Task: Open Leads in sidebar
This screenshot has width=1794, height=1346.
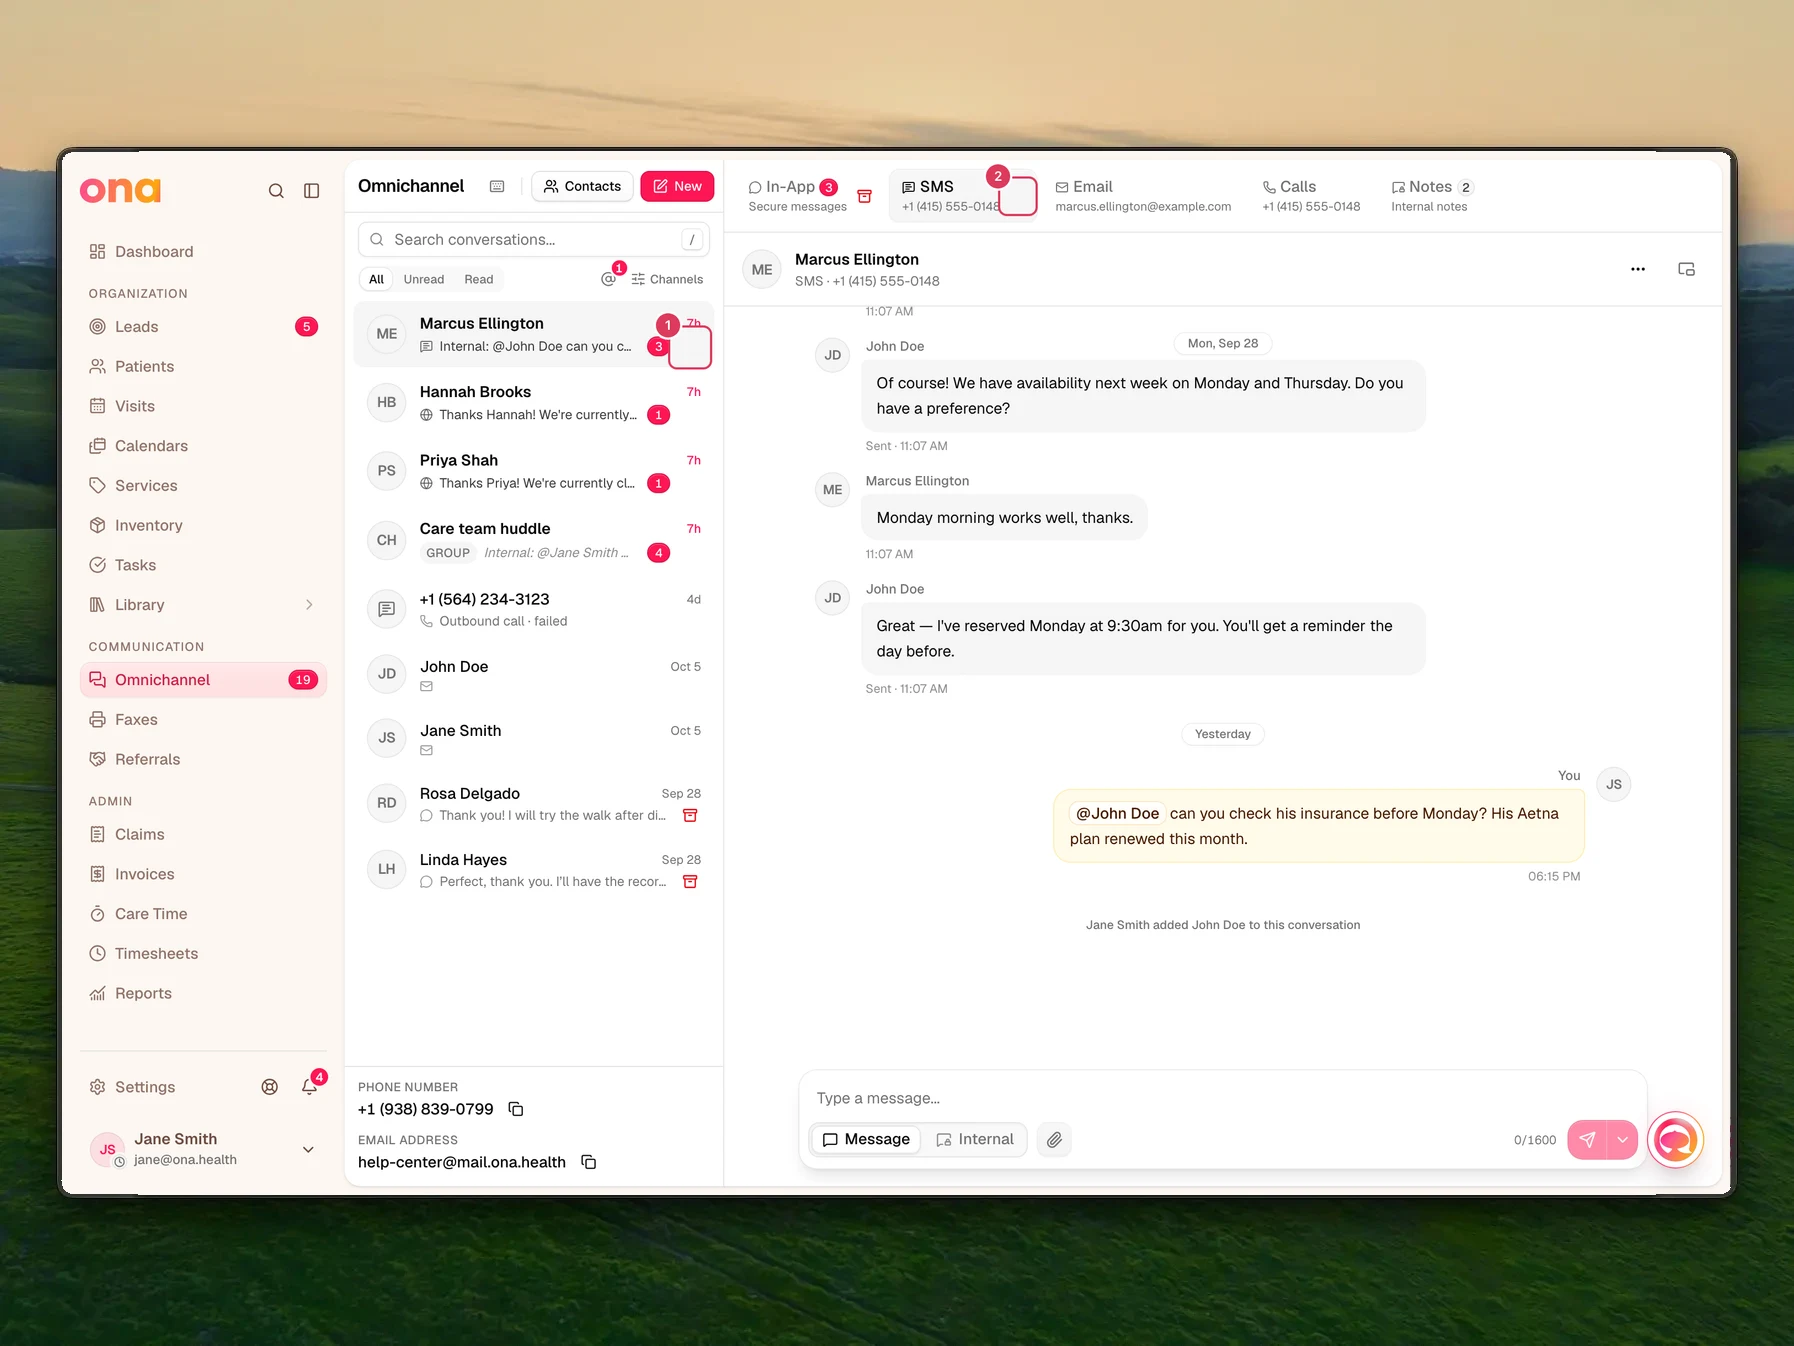Action: (x=203, y=327)
